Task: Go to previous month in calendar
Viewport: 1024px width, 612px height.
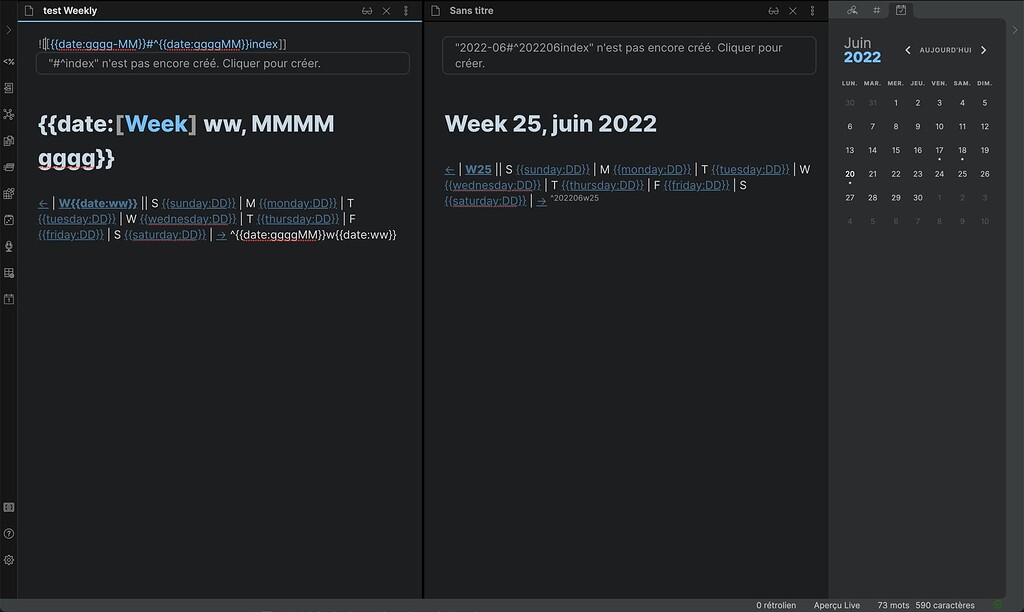Action: 908,50
